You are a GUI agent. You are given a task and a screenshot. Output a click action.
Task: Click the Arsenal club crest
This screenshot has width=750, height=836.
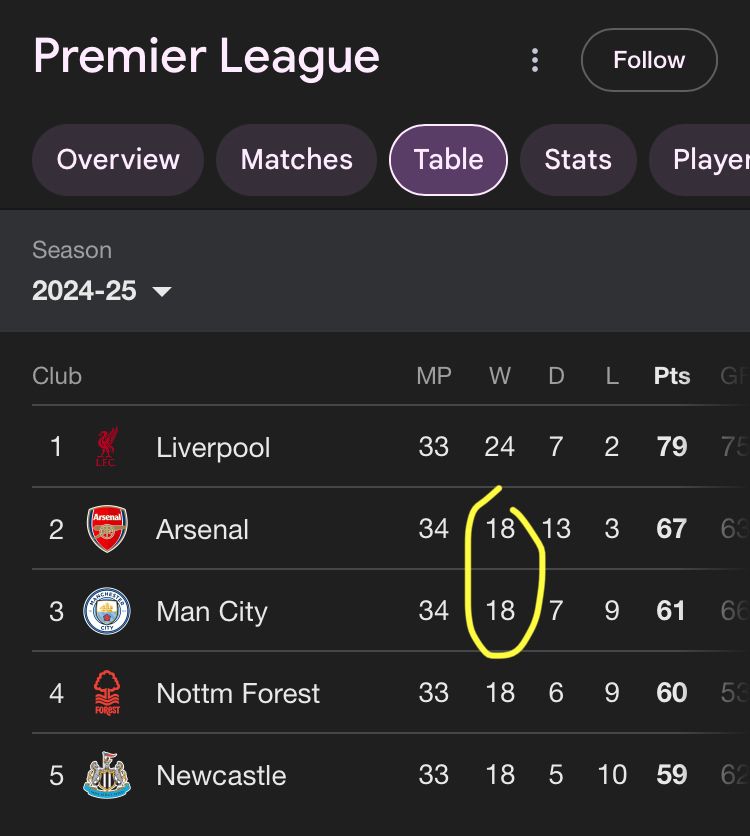pos(107,529)
